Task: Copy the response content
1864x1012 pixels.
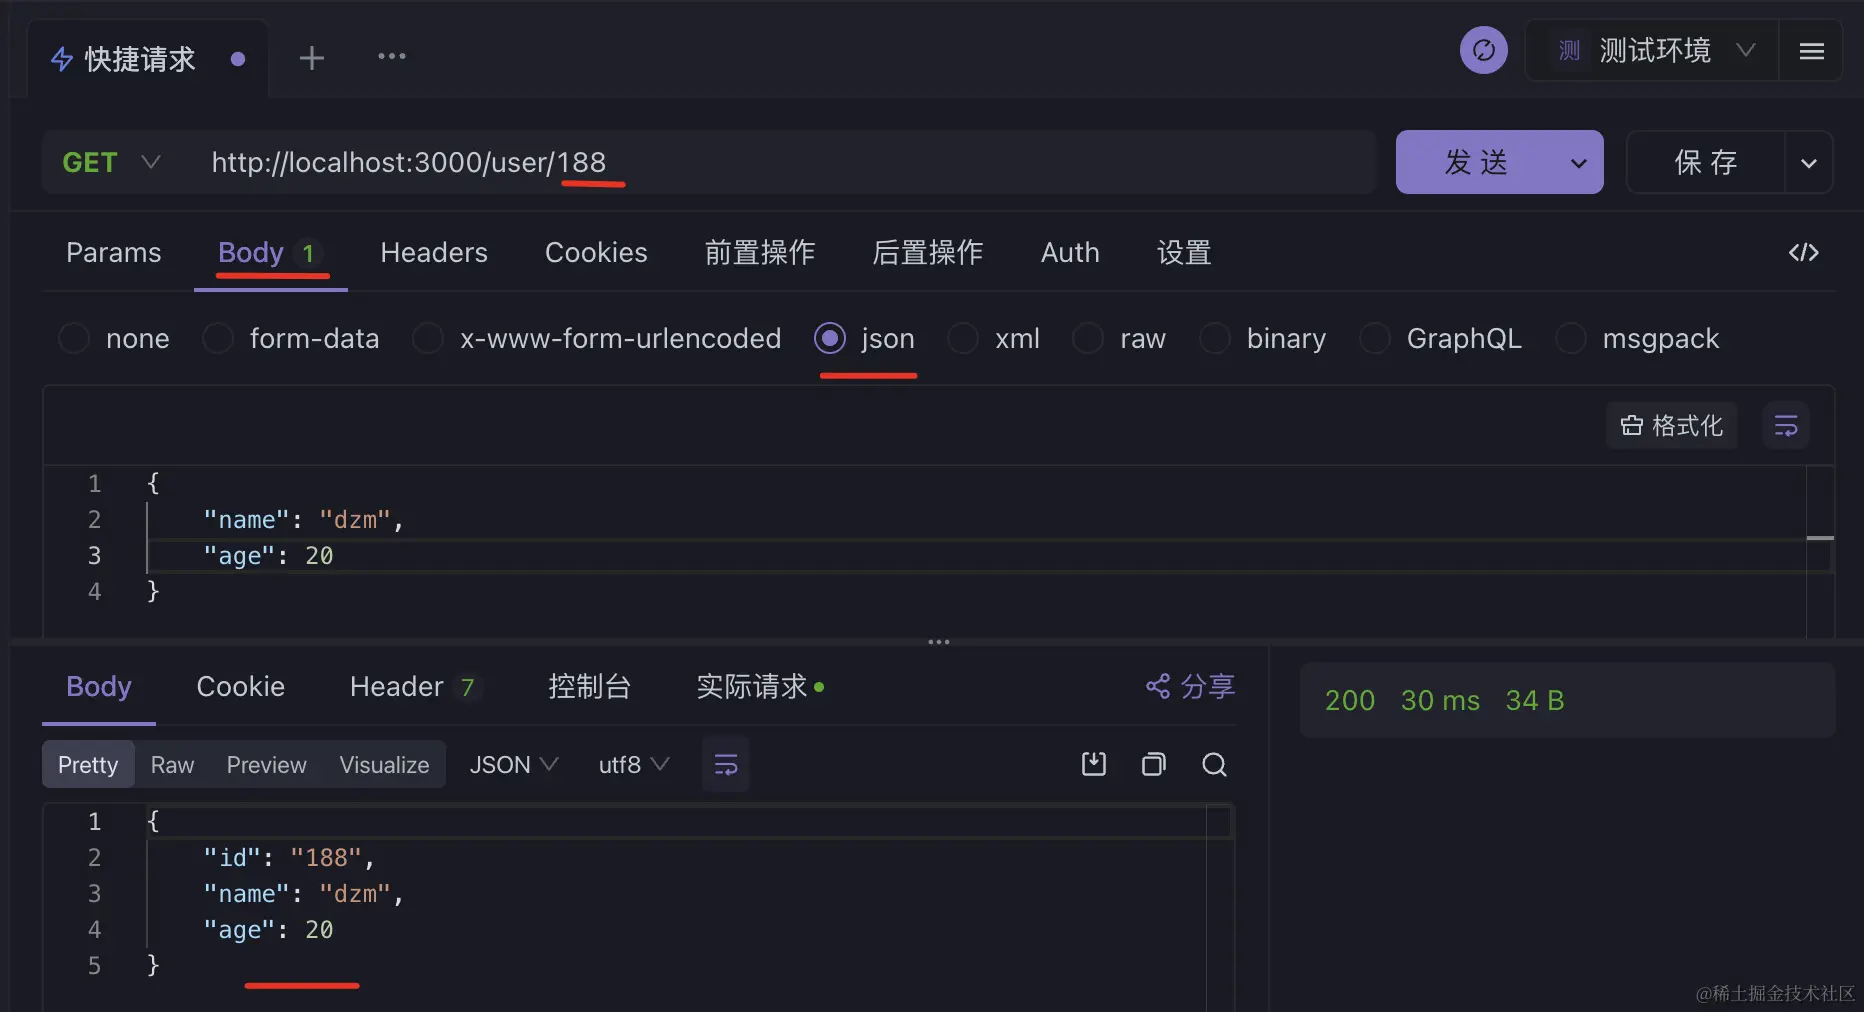Action: (x=1153, y=764)
